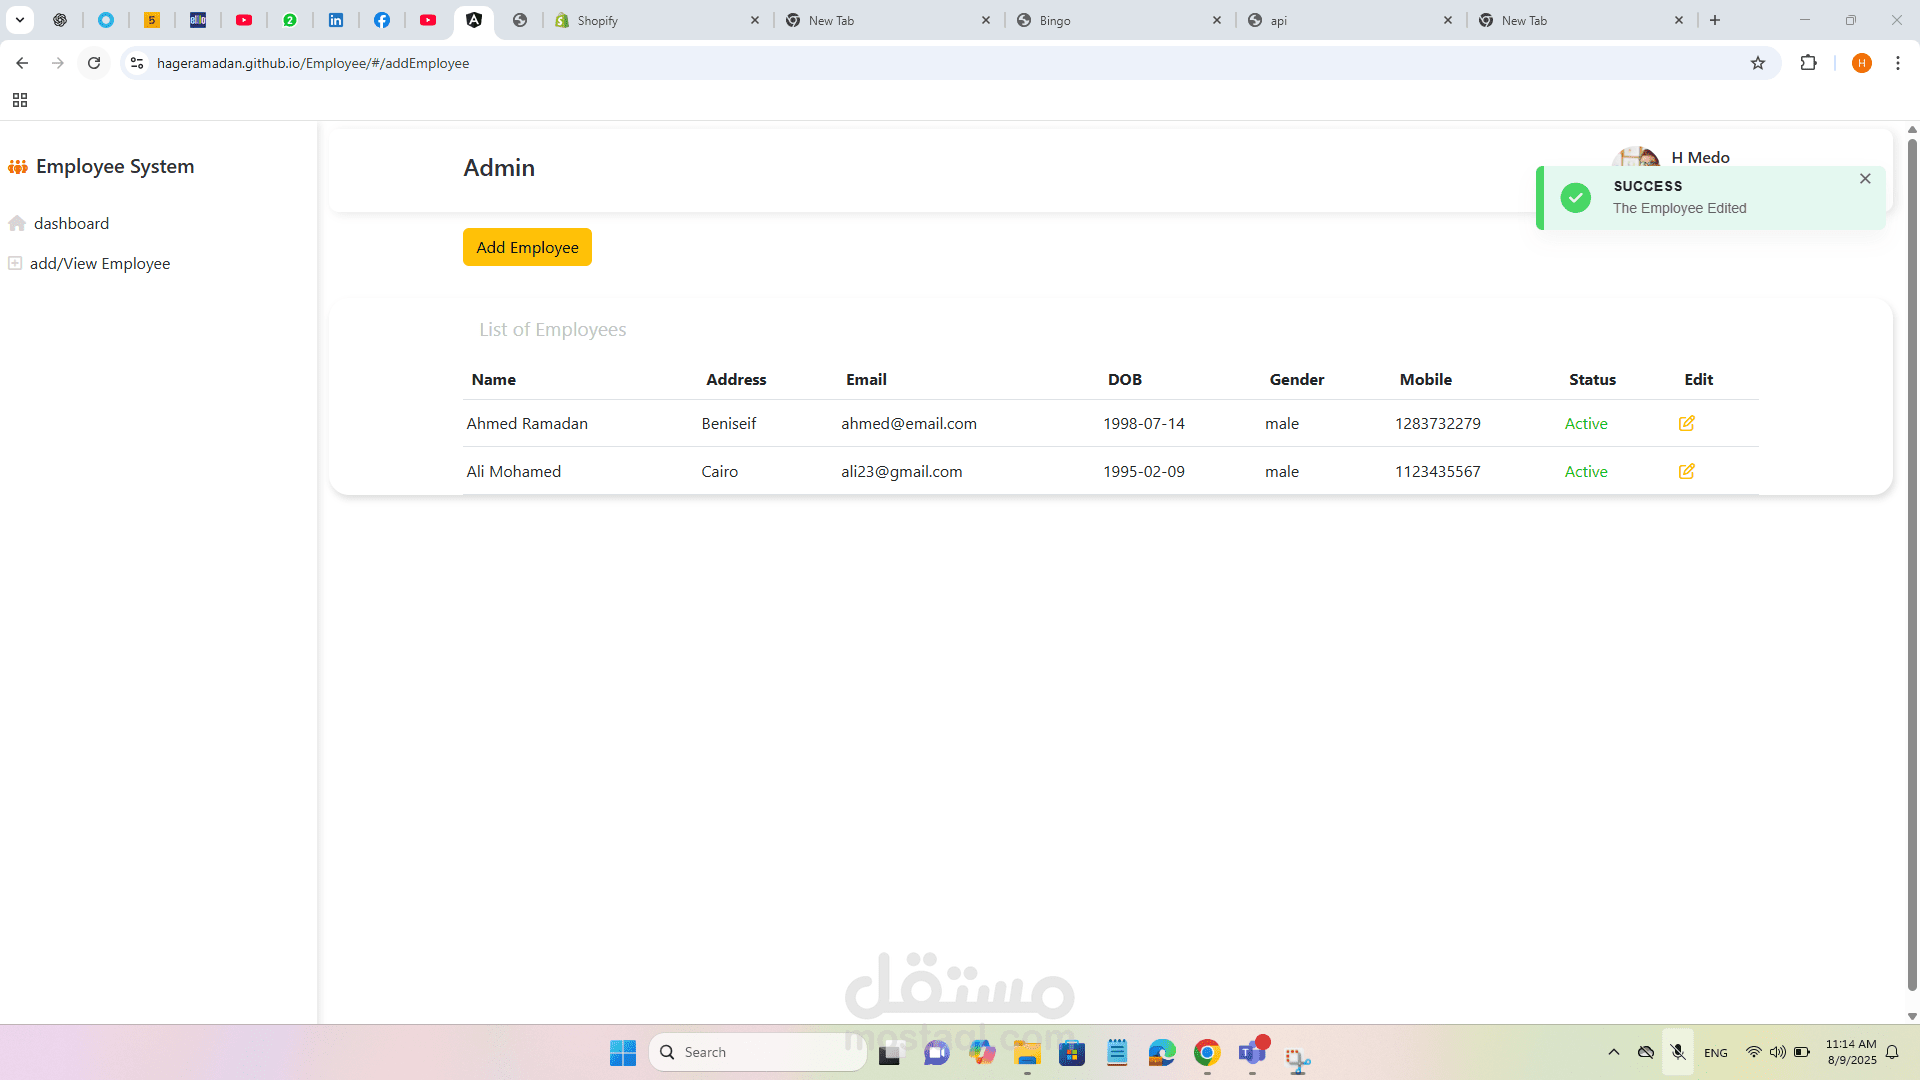
Task: Click edit icon for Ahmed Ramadan
Action: pyautogui.click(x=1686, y=423)
